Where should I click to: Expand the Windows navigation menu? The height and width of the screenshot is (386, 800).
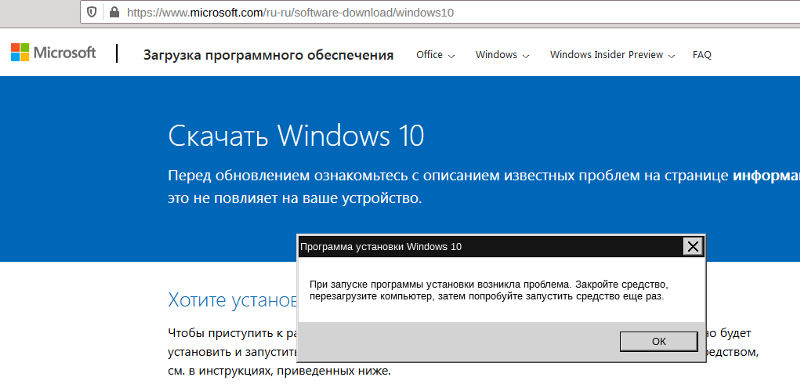coord(502,55)
